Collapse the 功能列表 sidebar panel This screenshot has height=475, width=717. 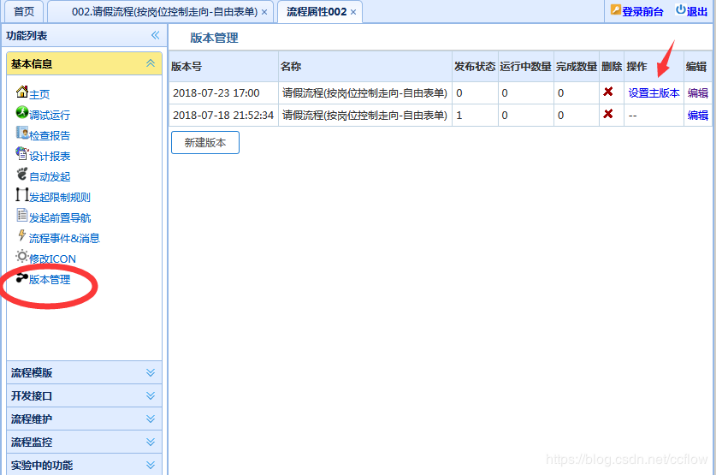pyautogui.click(x=155, y=35)
